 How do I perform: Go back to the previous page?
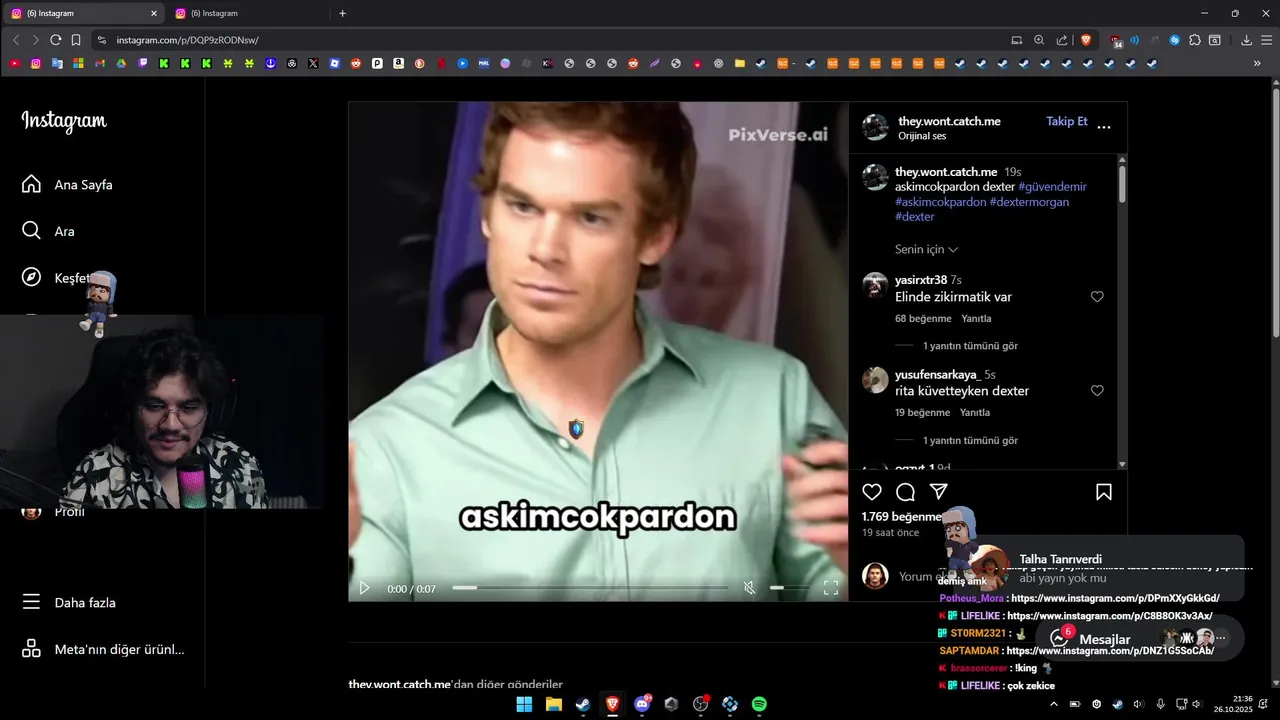pos(15,40)
